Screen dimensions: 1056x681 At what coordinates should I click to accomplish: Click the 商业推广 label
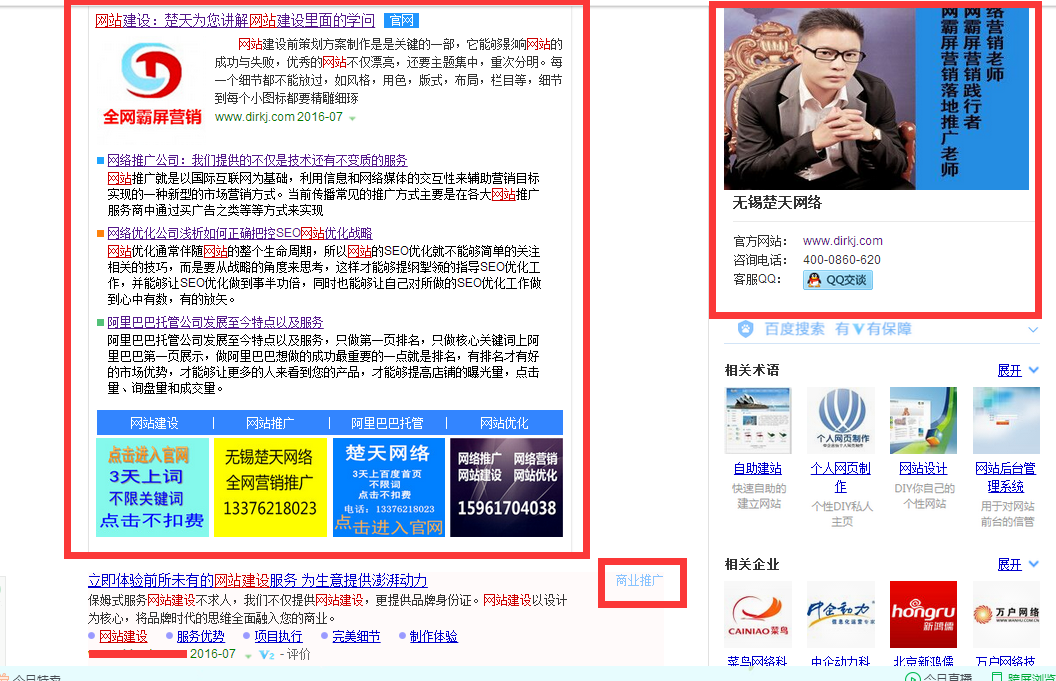click(639, 580)
